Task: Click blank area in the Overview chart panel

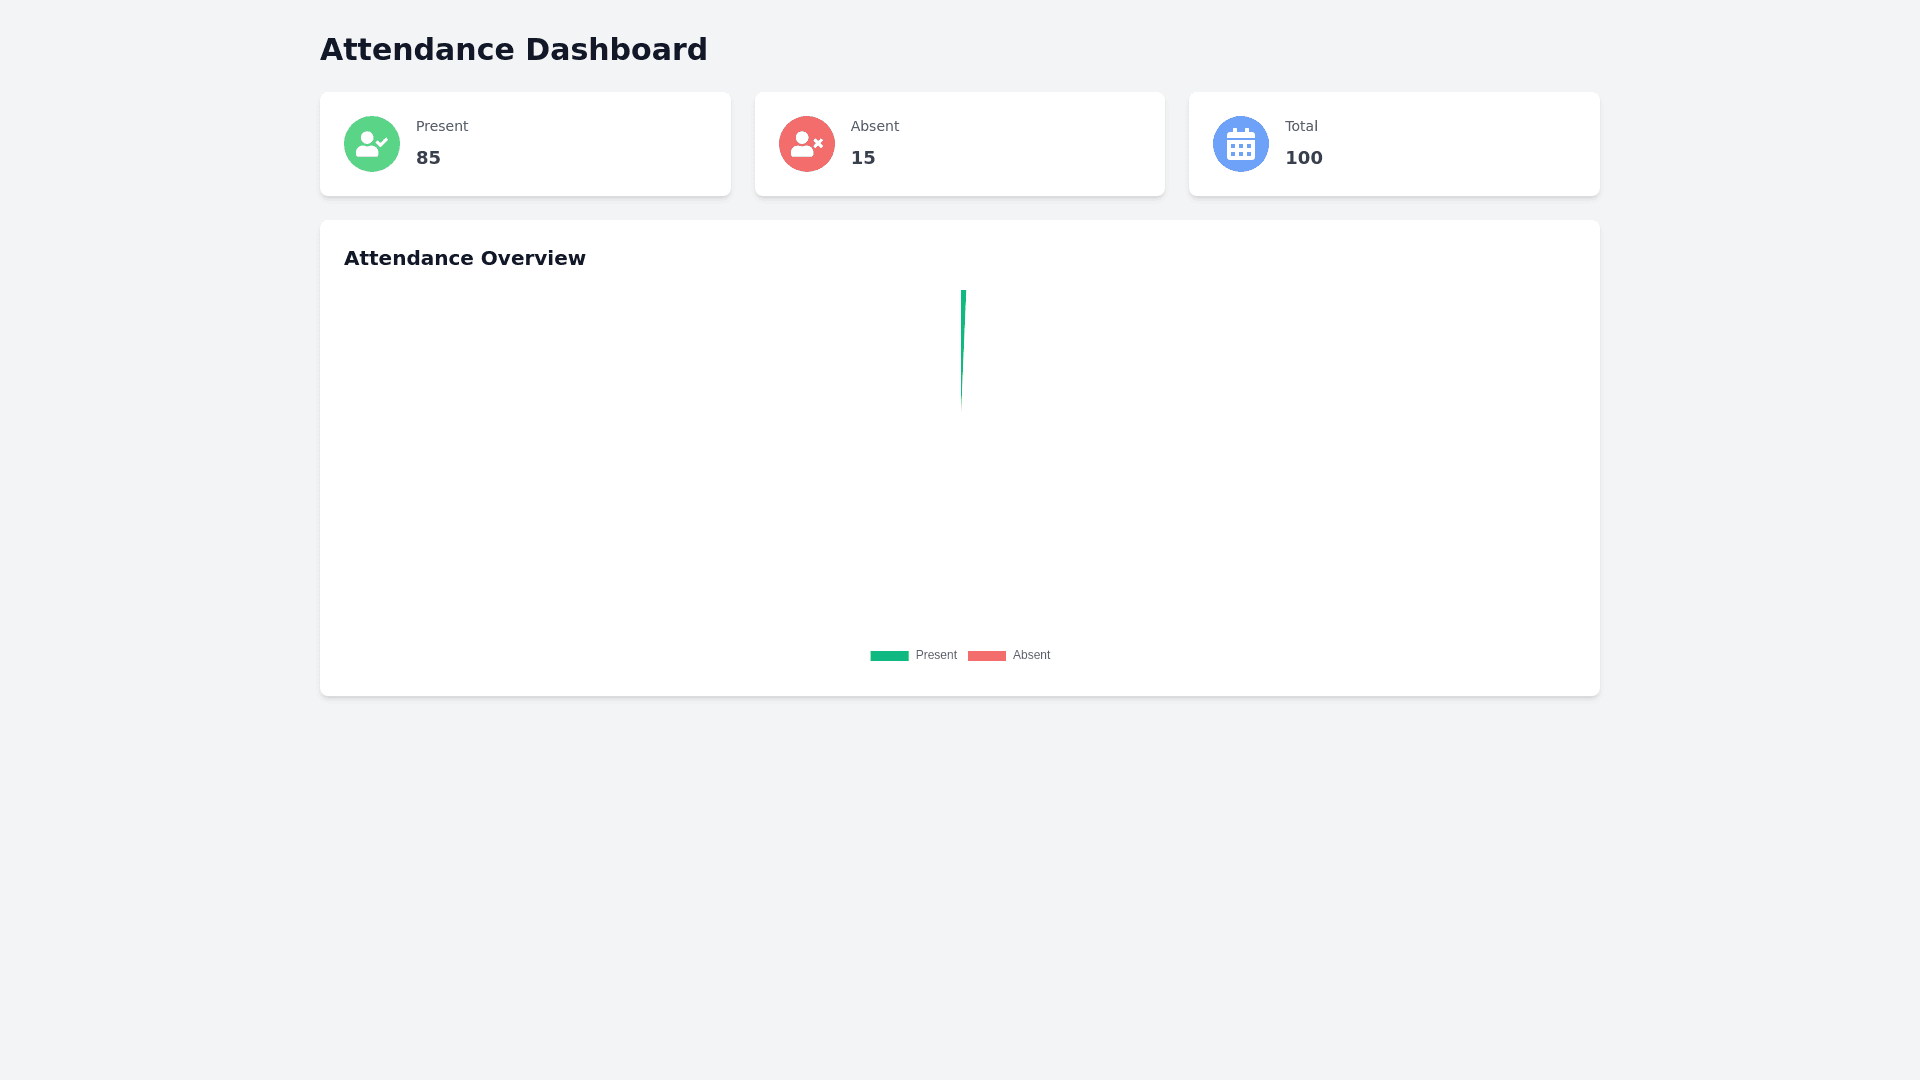Action: (1300, 470)
